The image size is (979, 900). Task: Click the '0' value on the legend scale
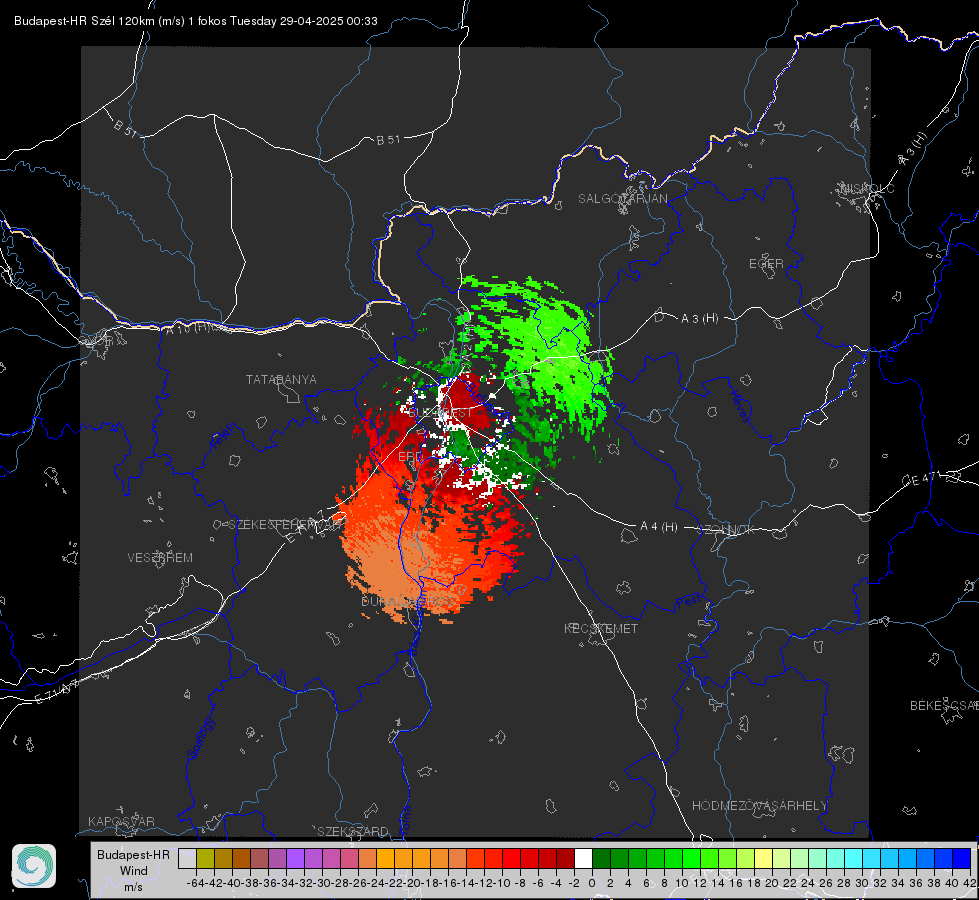pos(592,883)
